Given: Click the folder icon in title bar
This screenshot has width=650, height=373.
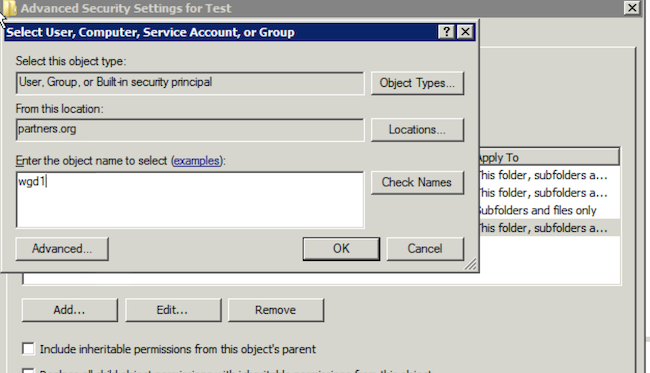Looking at the screenshot, I should [x=9, y=7].
